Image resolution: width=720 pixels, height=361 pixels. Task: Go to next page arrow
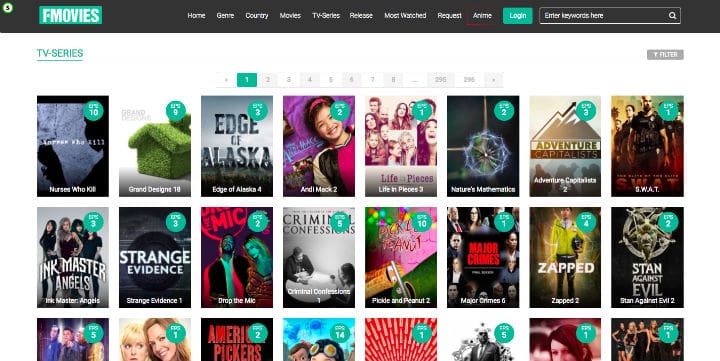click(x=494, y=80)
